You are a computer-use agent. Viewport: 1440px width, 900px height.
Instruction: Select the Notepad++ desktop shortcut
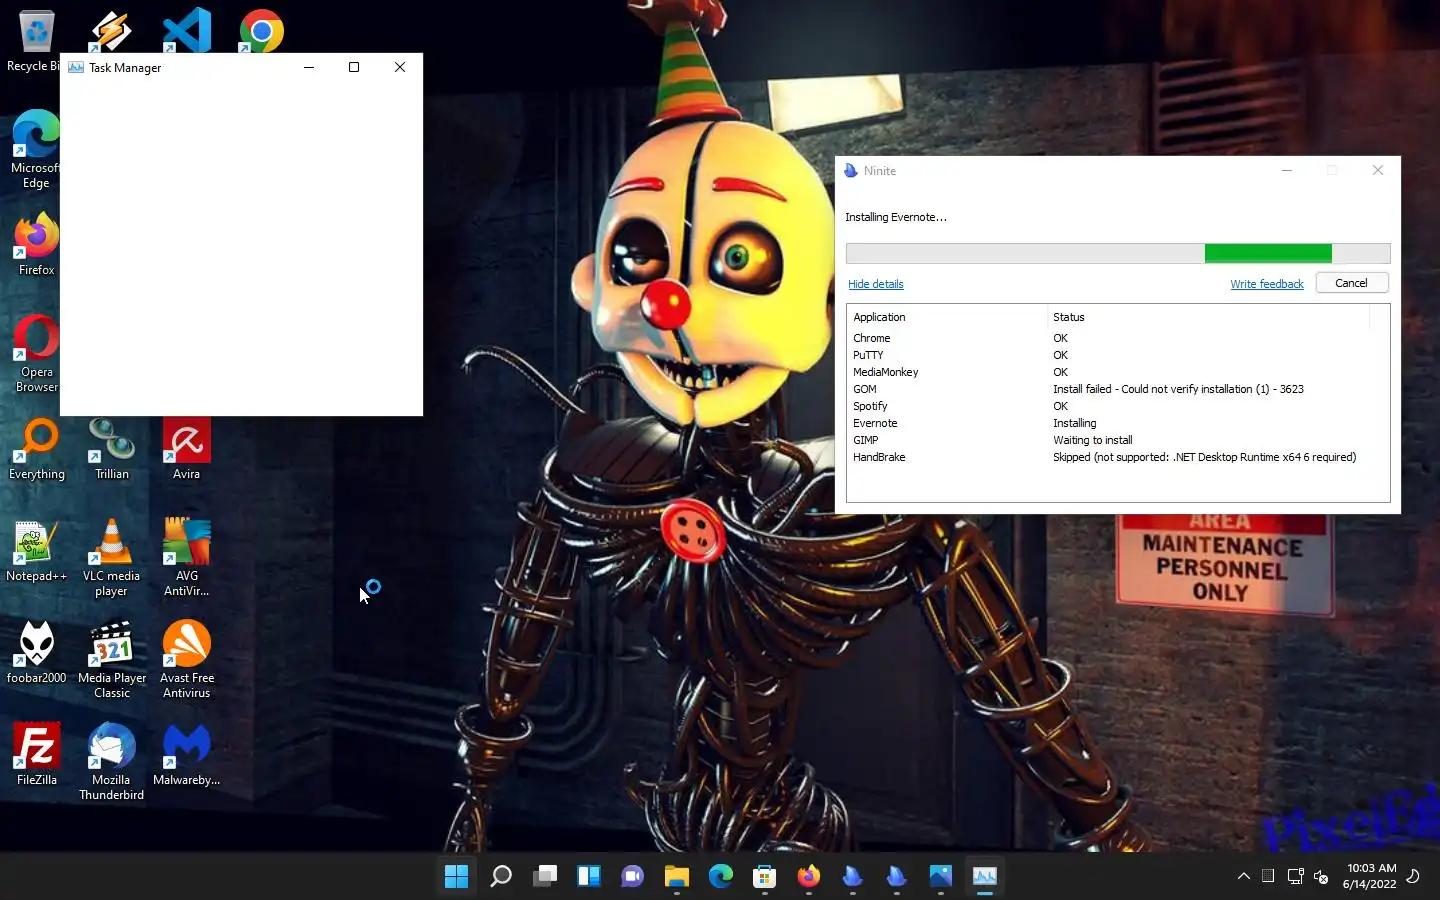pos(36,551)
